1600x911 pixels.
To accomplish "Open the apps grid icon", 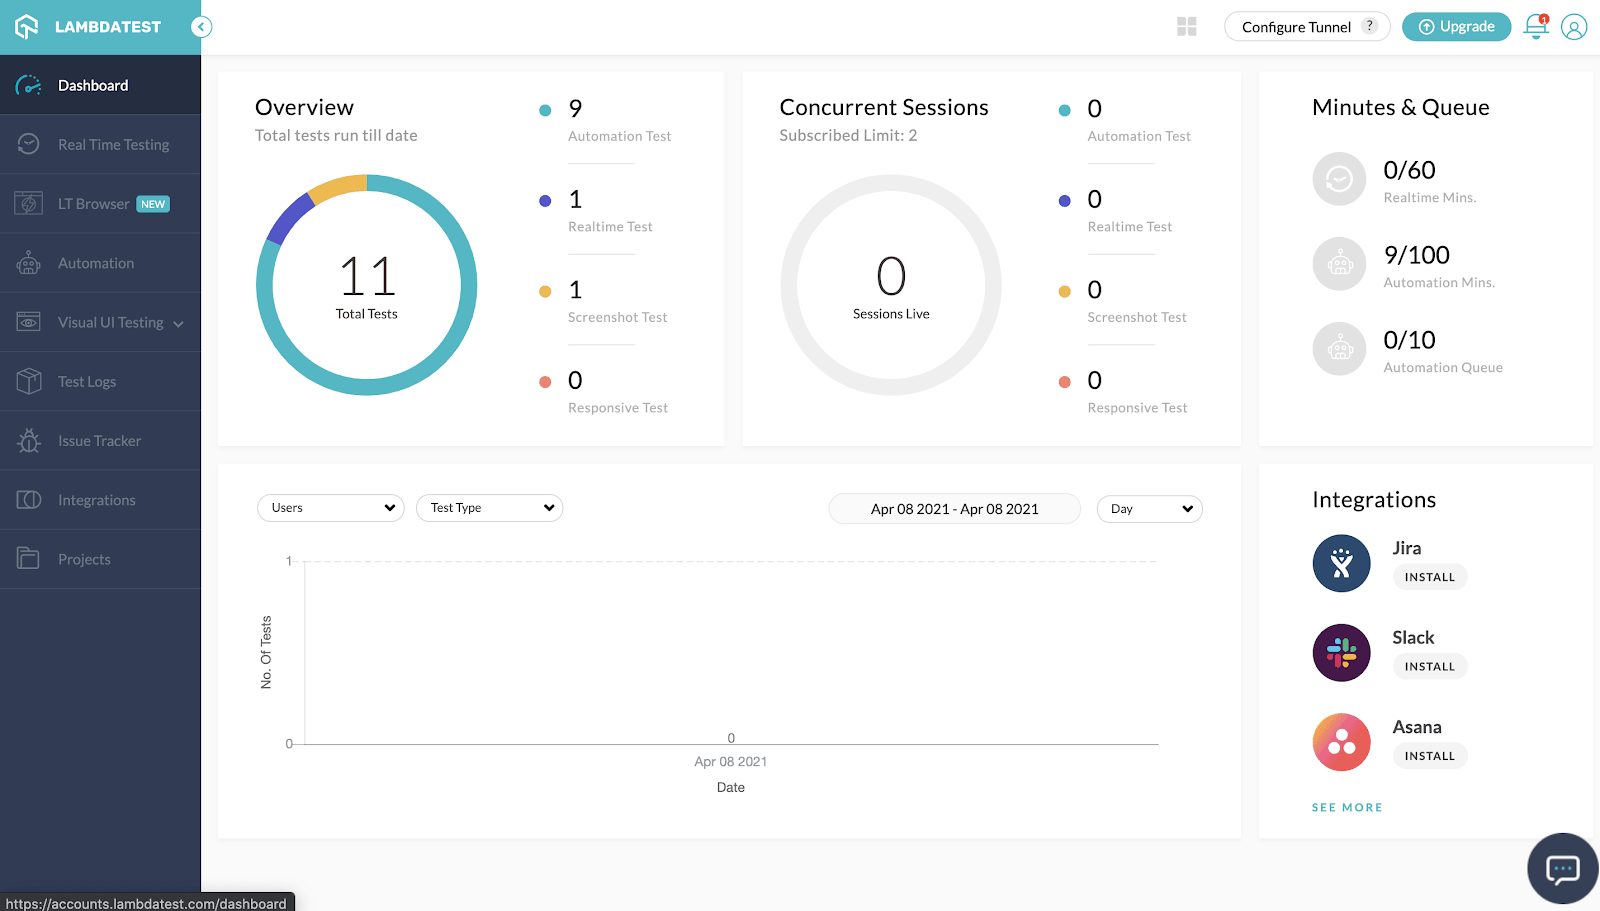I will [x=1187, y=27].
